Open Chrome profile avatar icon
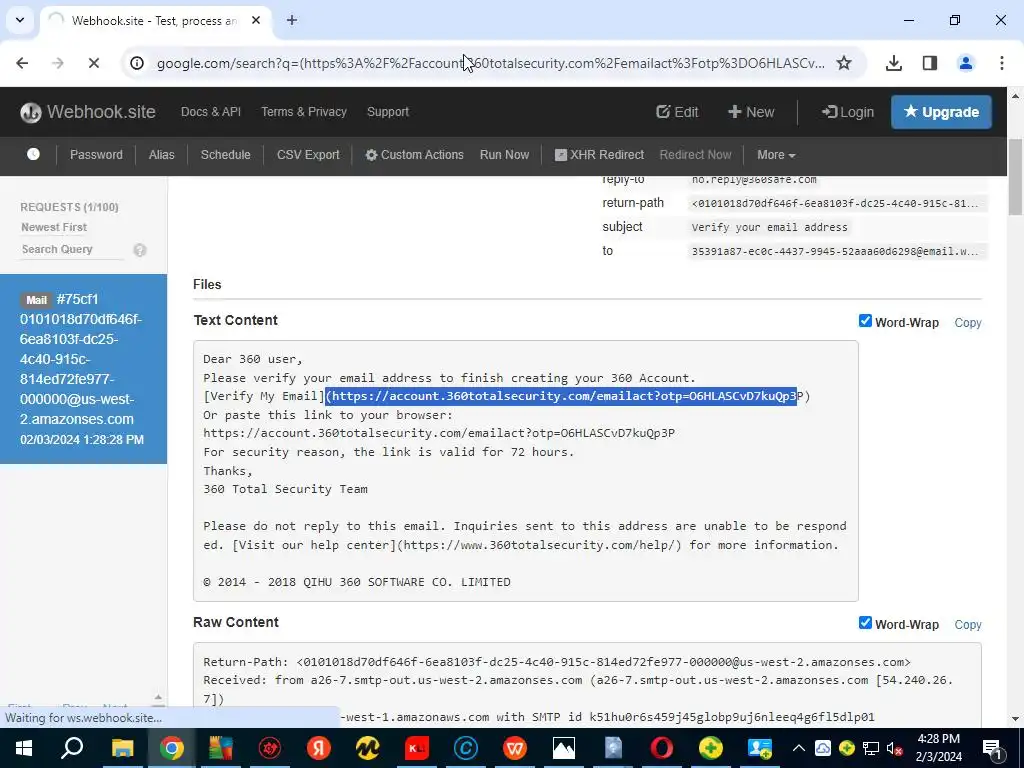 966,63
